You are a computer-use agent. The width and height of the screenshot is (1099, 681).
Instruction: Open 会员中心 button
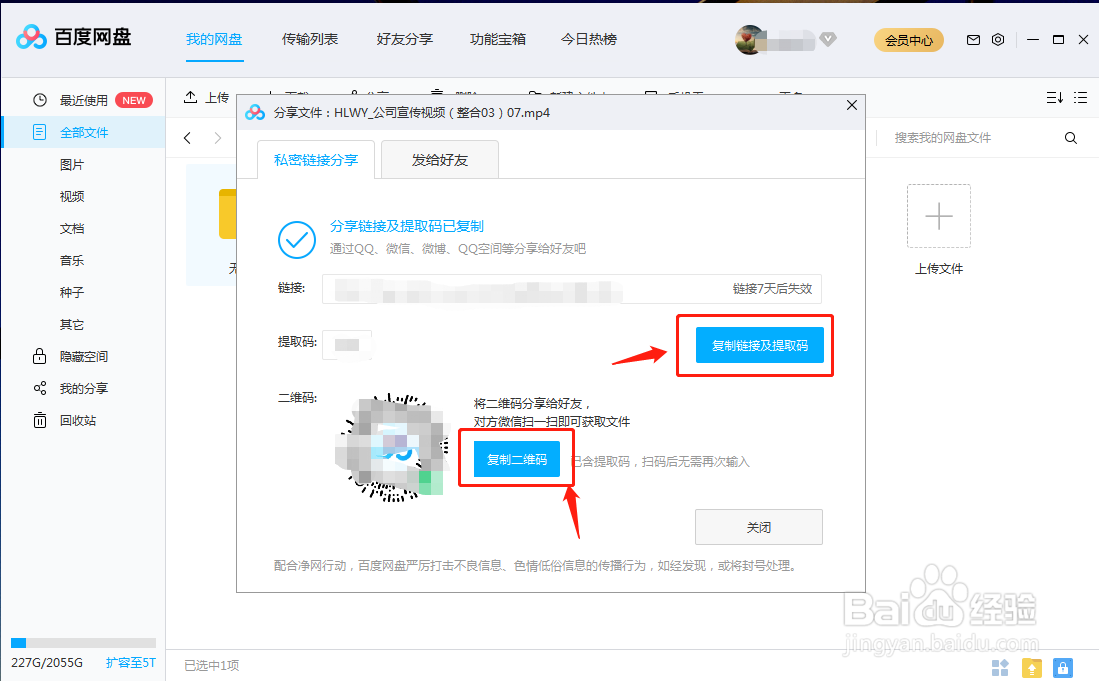(x=908, y=40)
